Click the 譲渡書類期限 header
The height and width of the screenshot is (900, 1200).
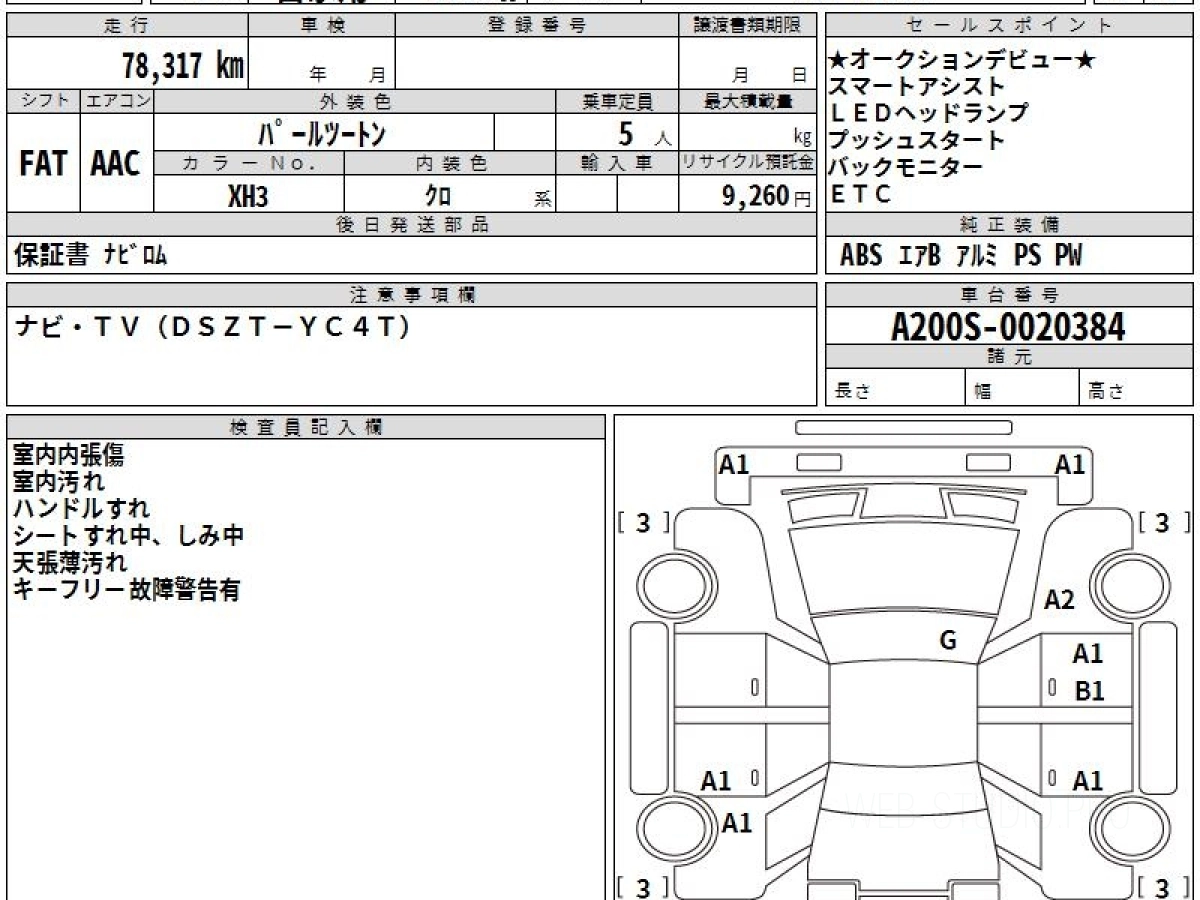749,26
